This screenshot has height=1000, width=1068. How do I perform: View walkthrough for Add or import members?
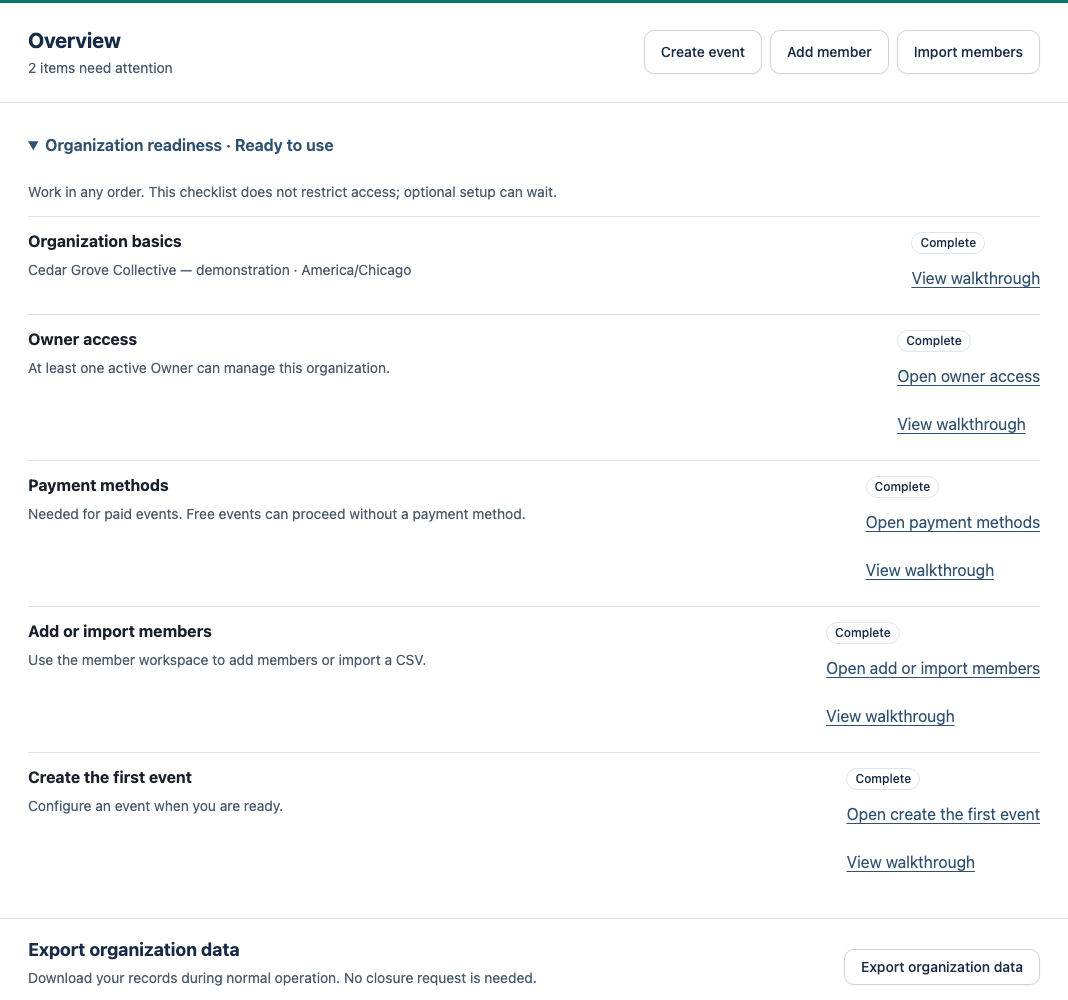click(890, 716)
